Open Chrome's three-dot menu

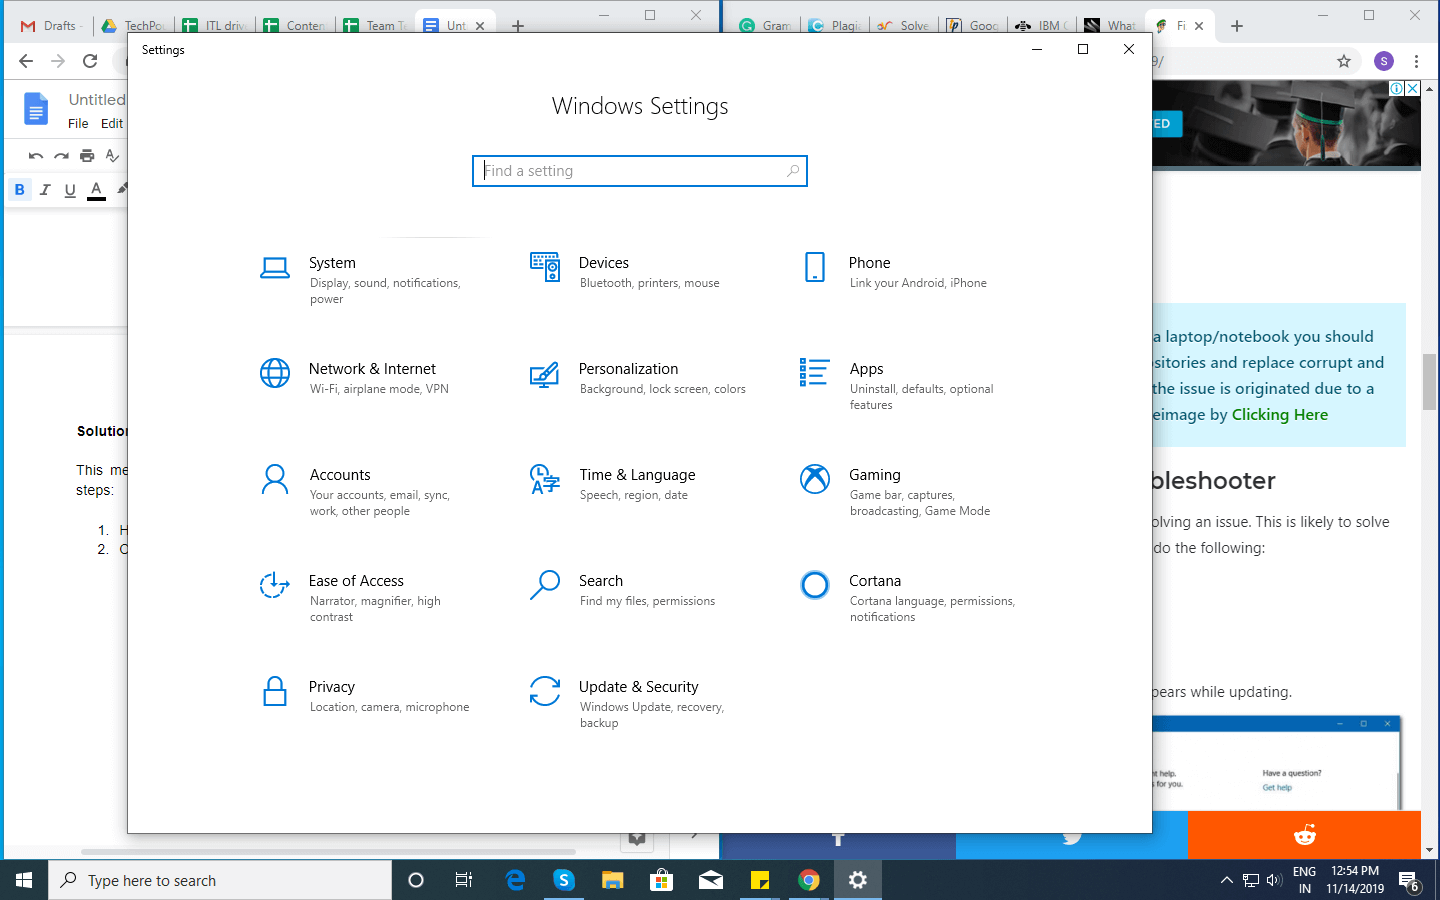[1418, 61]
